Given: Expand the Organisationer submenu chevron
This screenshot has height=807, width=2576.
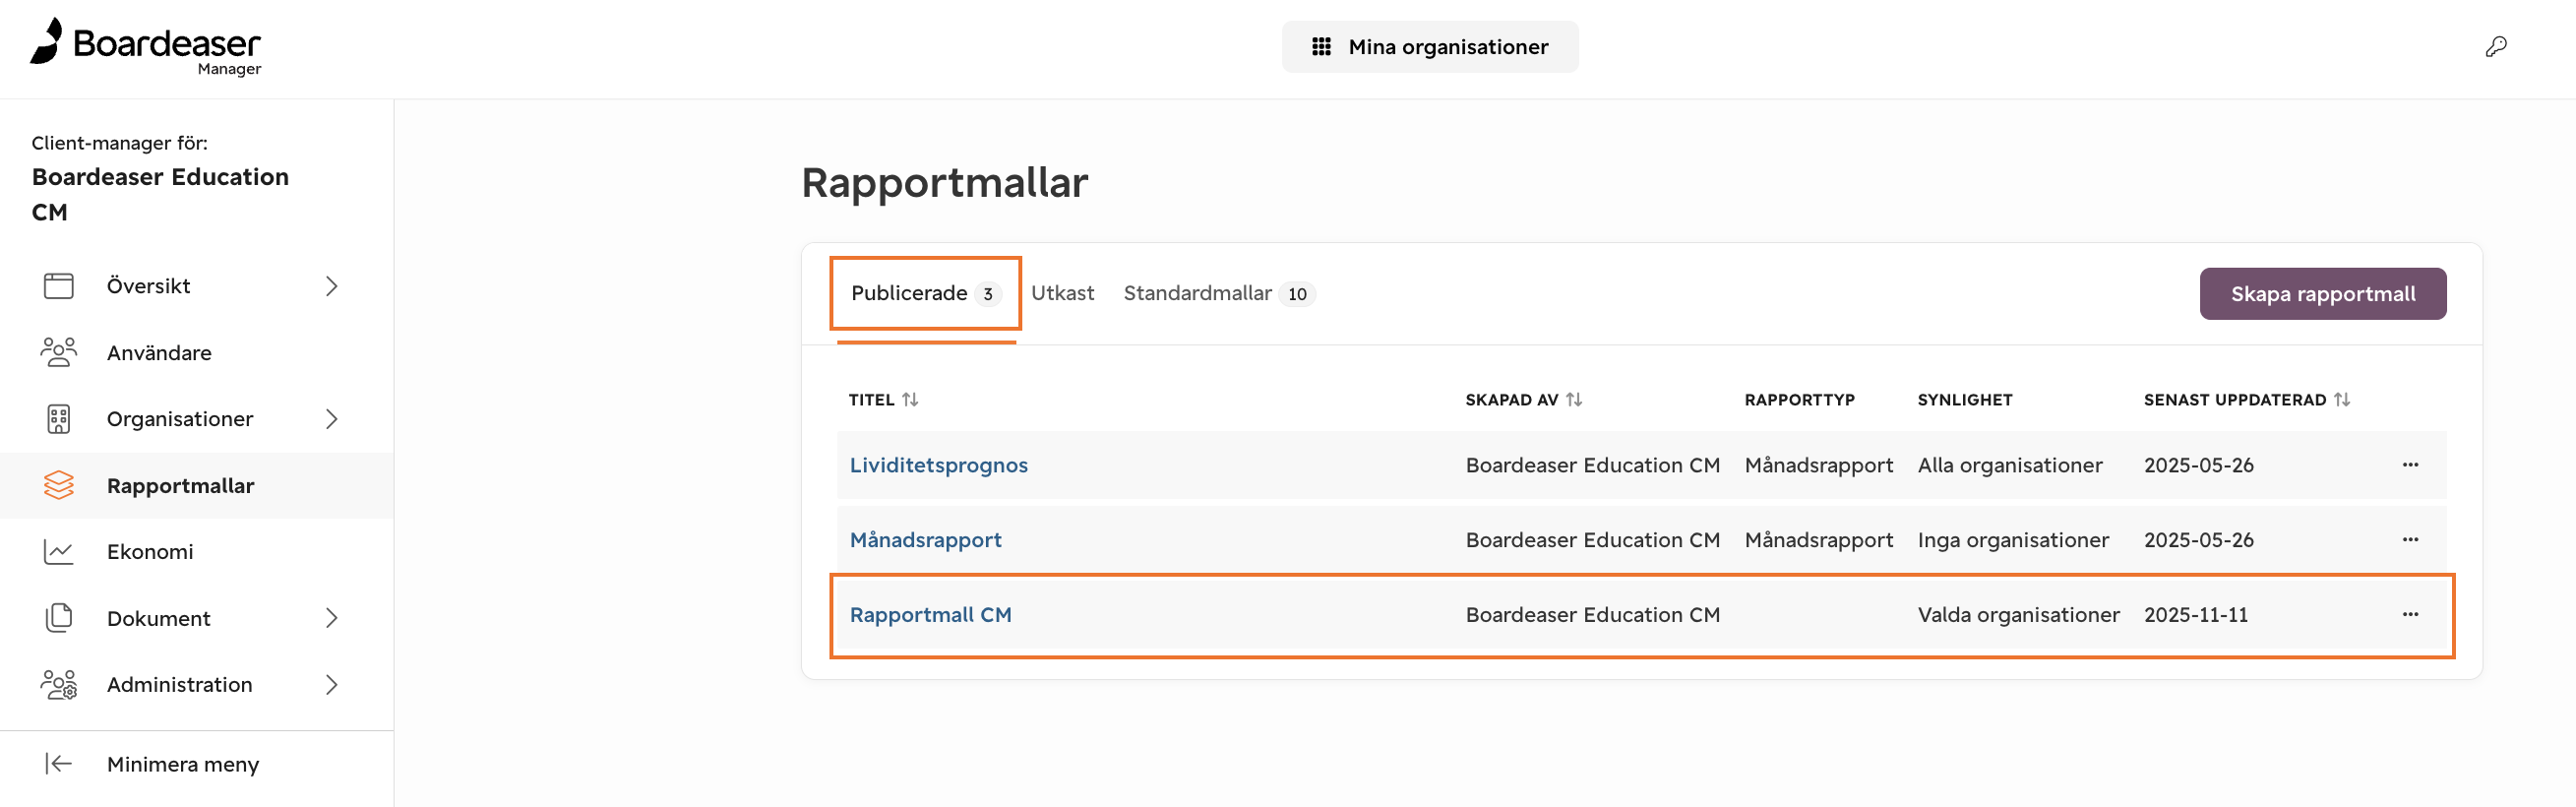Looking at the screenshot, I should (332, 419).
